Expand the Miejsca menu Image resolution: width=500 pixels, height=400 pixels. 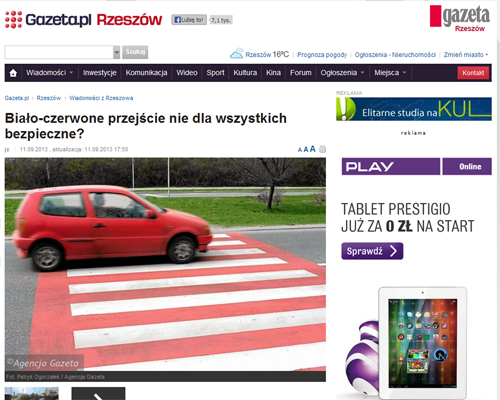pos(390,73)
